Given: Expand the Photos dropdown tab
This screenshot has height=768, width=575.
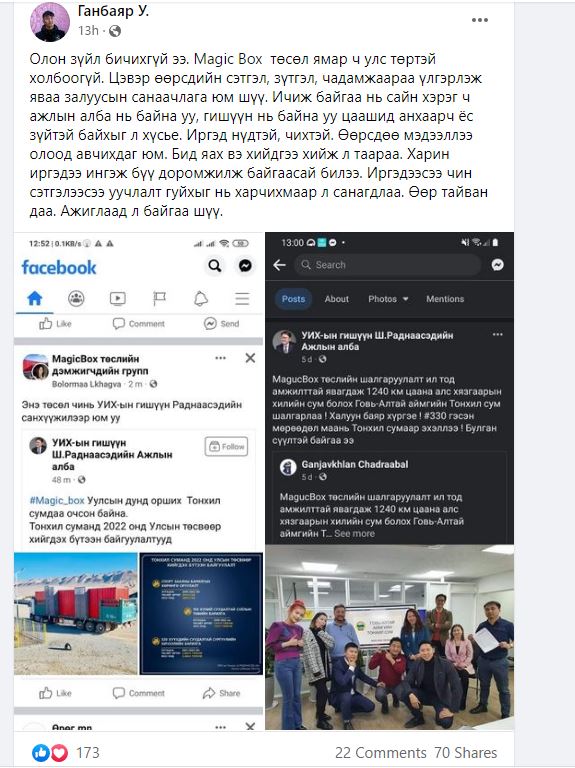Looking at the screenshot, I should pyautogui.click(x=388, y=299).
